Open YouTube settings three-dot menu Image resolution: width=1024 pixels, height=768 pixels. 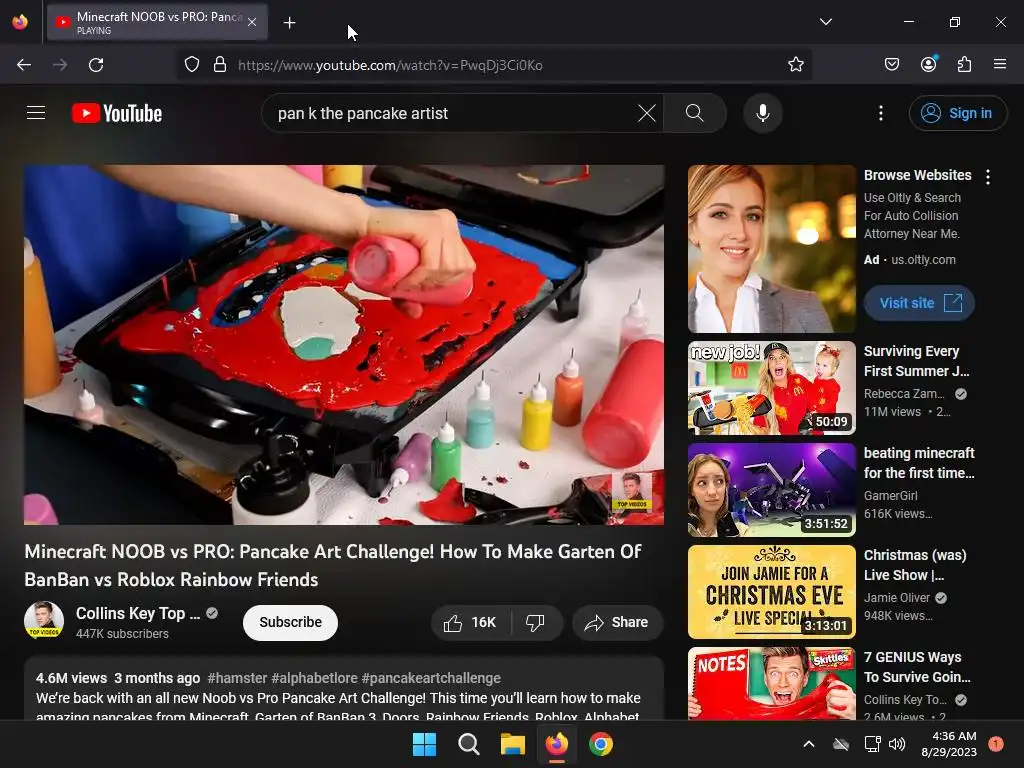point(880,113)
